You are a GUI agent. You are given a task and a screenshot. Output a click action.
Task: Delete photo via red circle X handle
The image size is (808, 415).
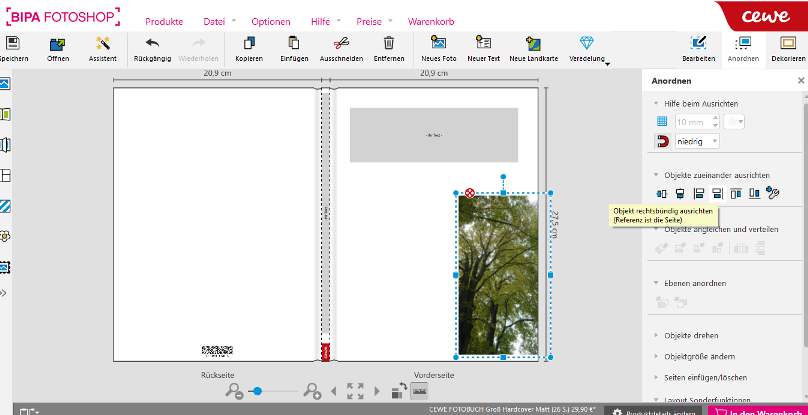pos(469,193)
